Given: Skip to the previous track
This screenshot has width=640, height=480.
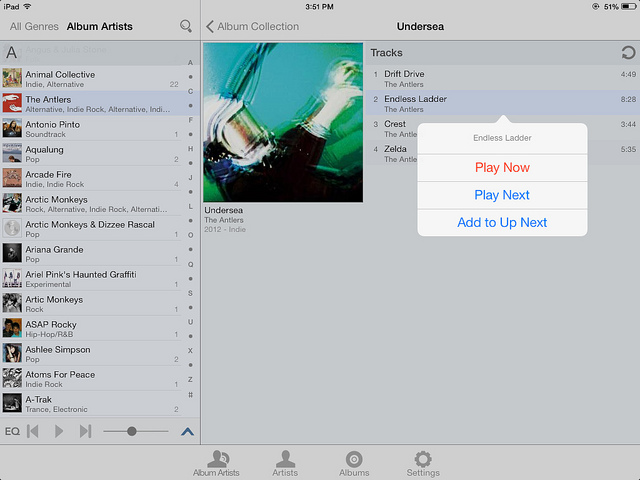Looking at the screenshot, I should pos(33,431).
